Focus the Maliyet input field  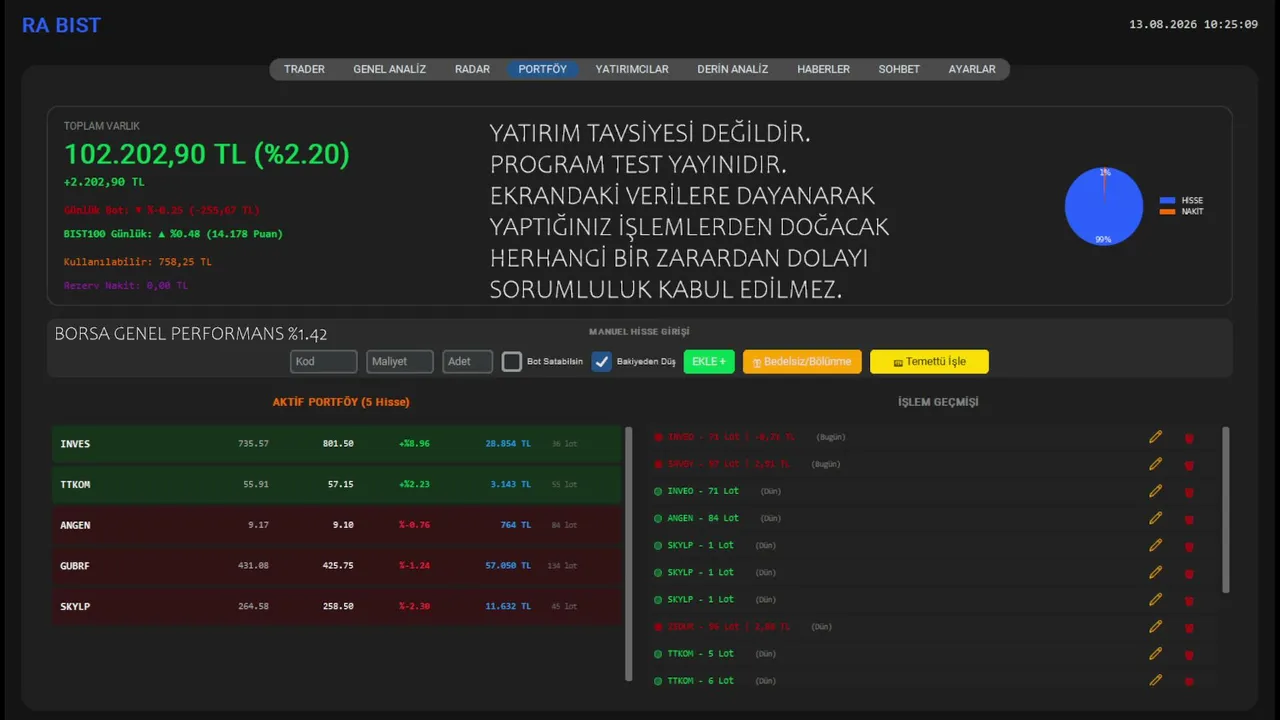pyautogui.click(x=400, y=361)
